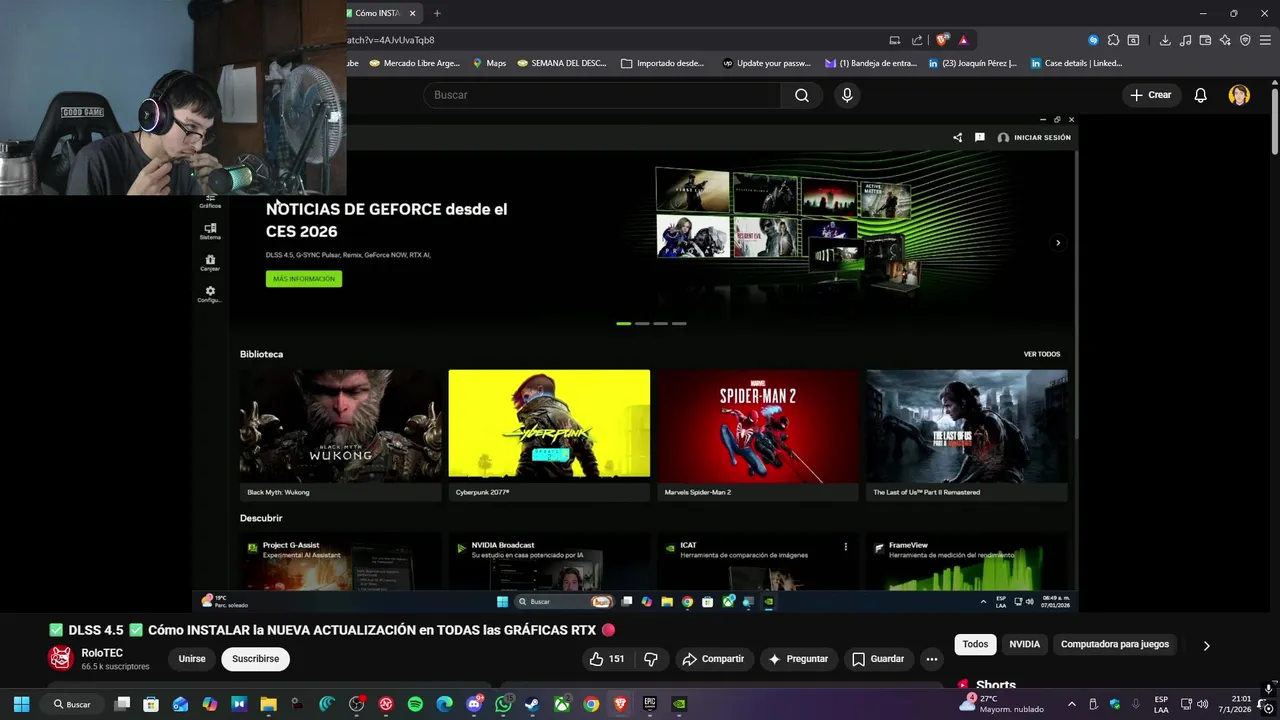Select Computadora para juegos filter chip
The image size is (1280, 720).
pyautogui.click(x=1115, y=644)
